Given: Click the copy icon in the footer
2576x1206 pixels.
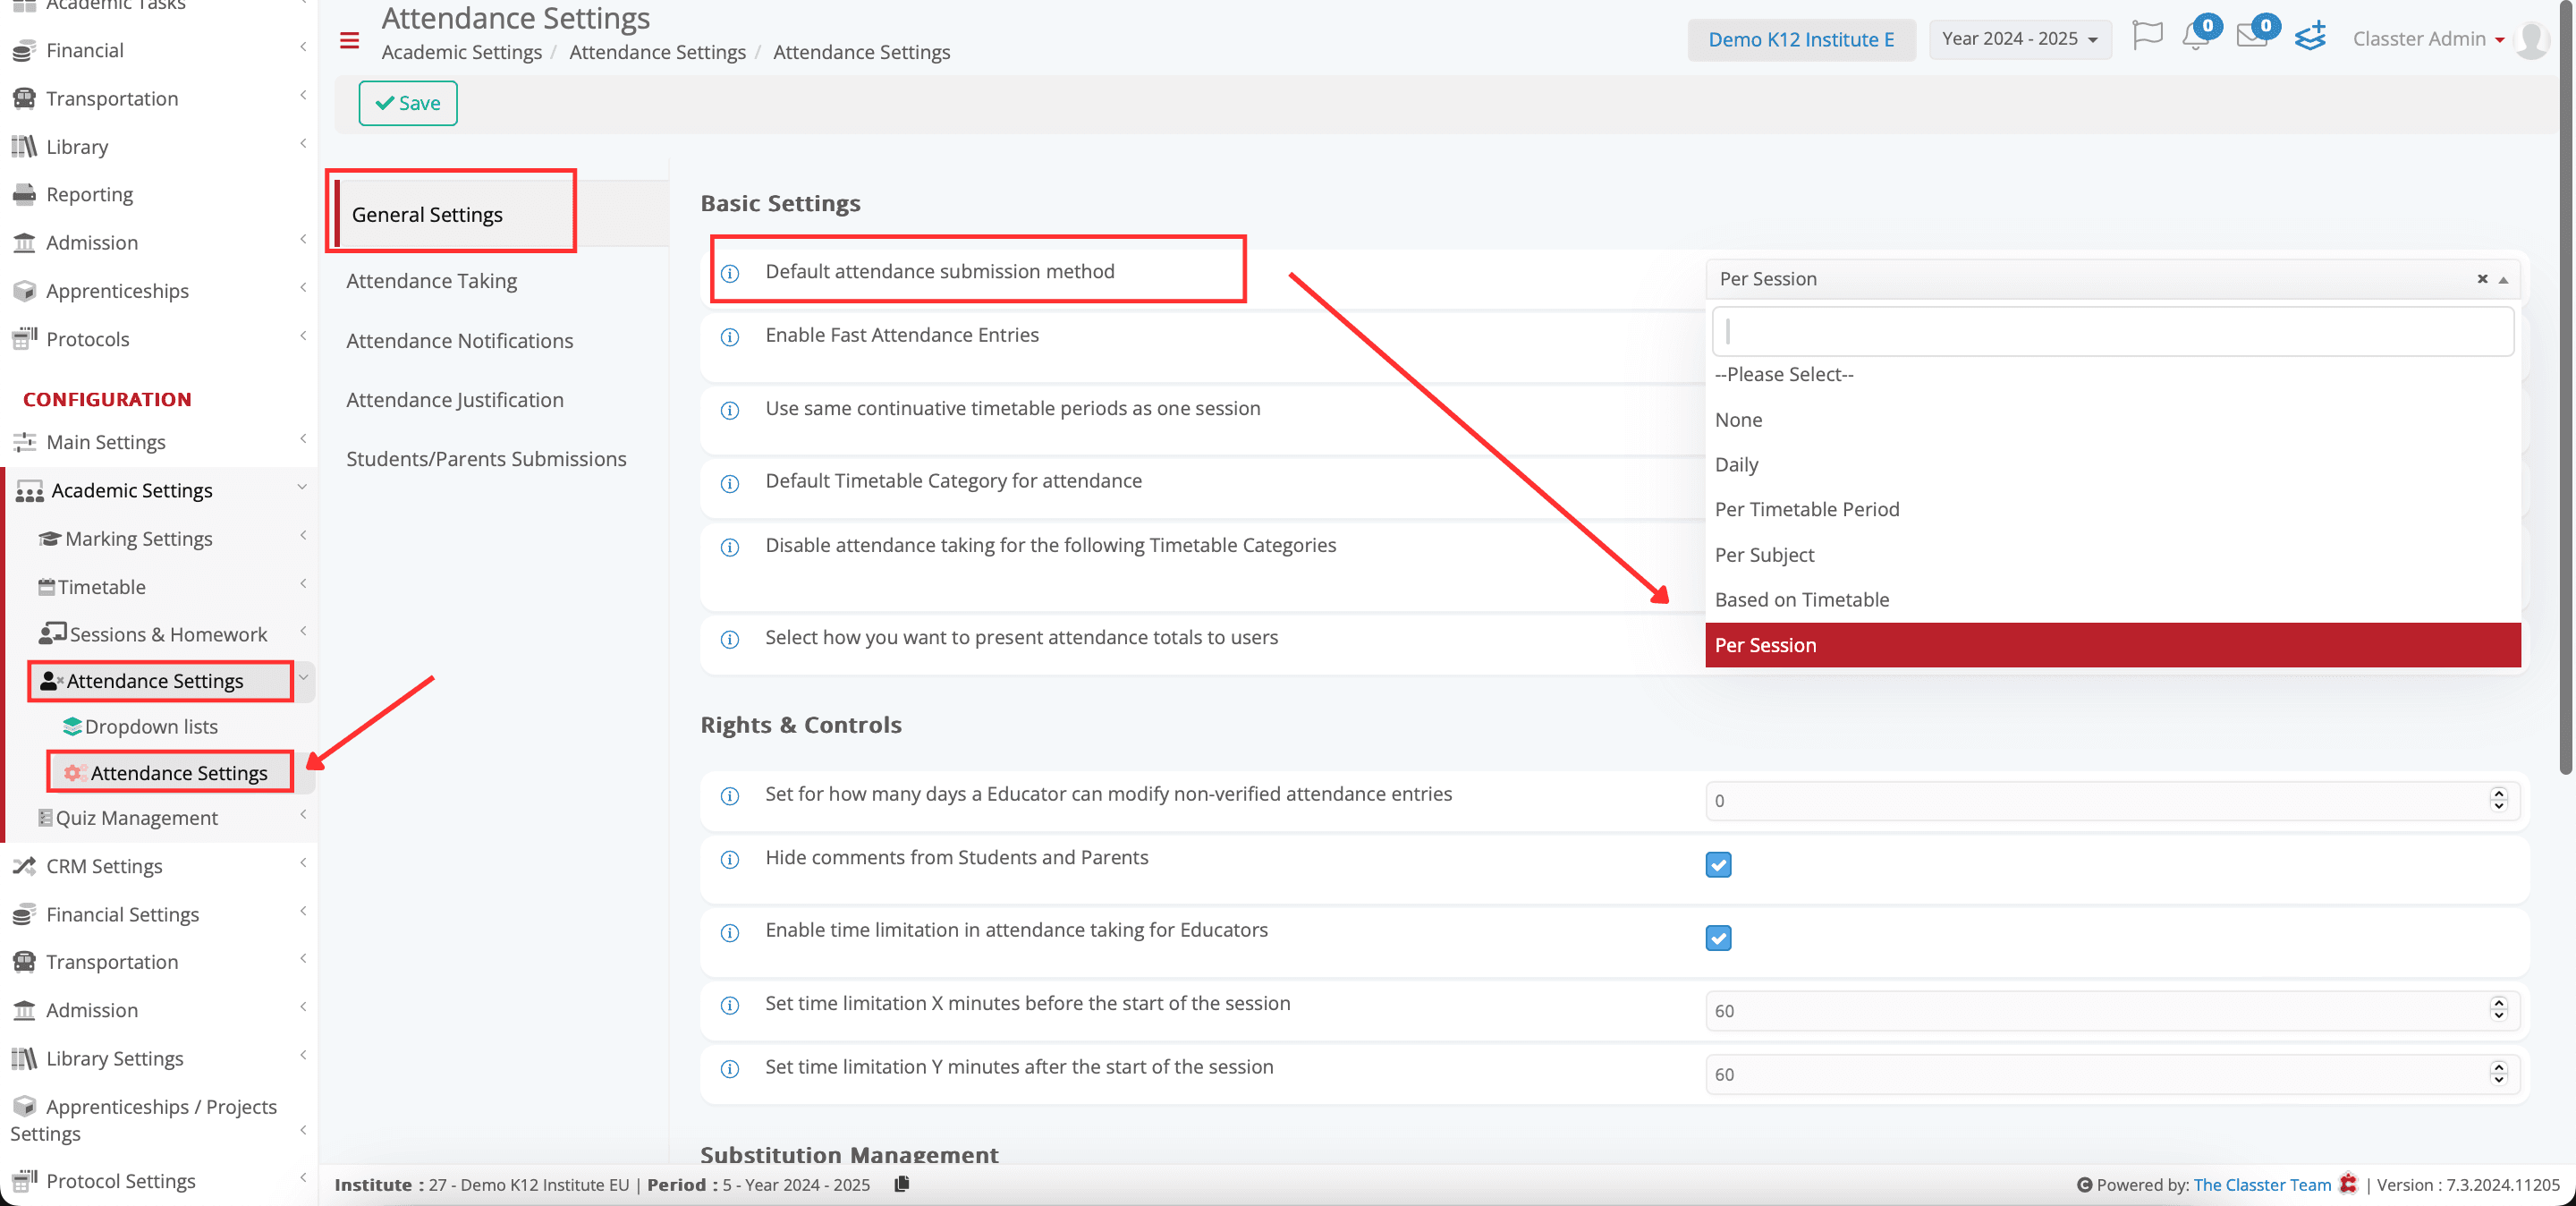Looking at the screenshot, I should click(x=901, y=1183).
